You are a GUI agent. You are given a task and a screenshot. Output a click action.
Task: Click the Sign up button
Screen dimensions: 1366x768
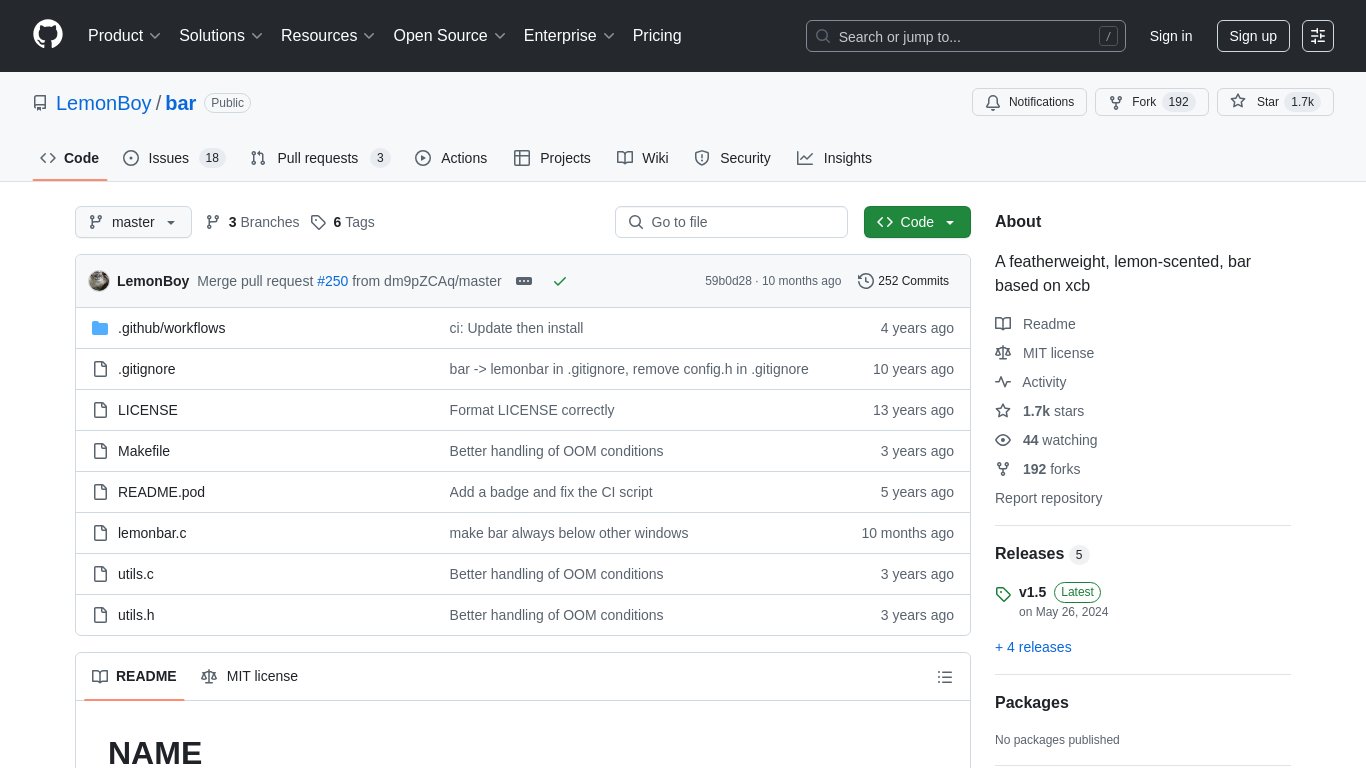point(1252,36)
